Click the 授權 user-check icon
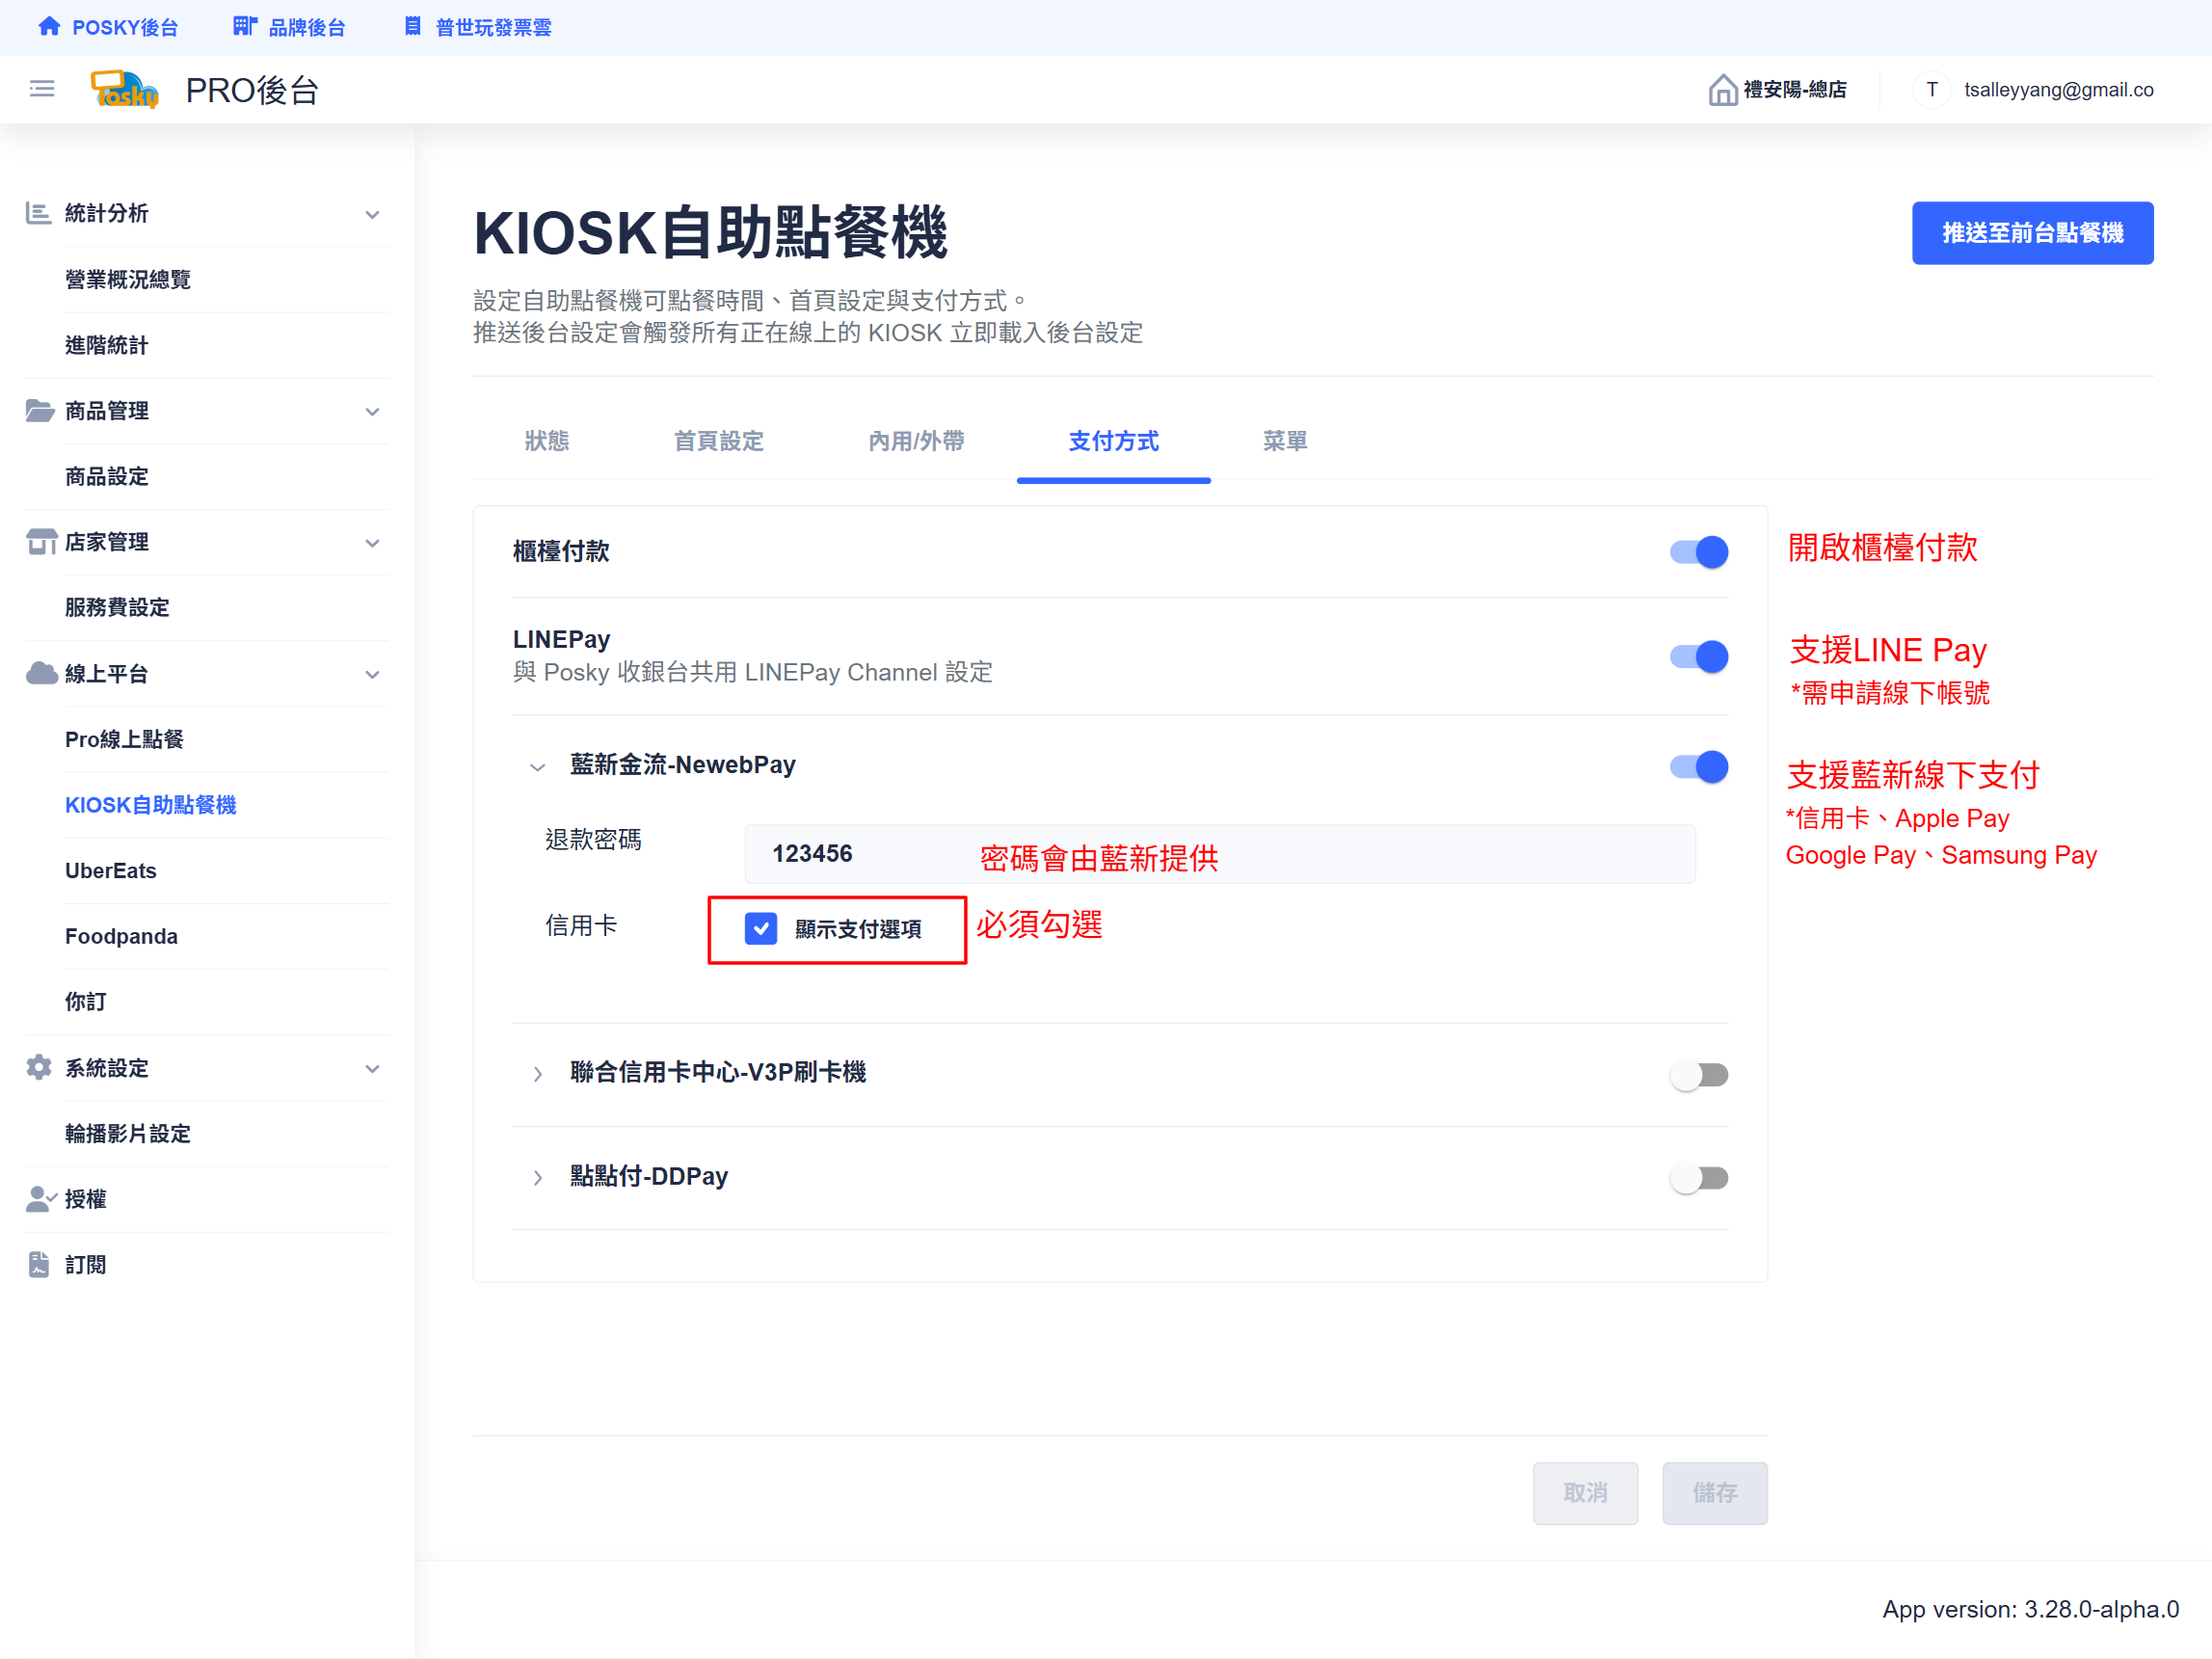 [x=41, y=1198]
